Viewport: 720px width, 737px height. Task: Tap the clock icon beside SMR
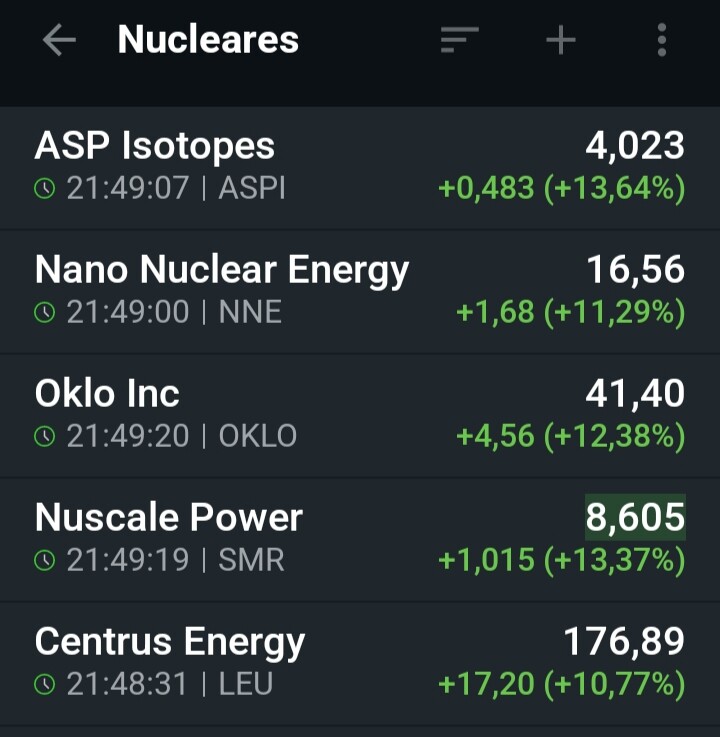(x=45, y=560)
